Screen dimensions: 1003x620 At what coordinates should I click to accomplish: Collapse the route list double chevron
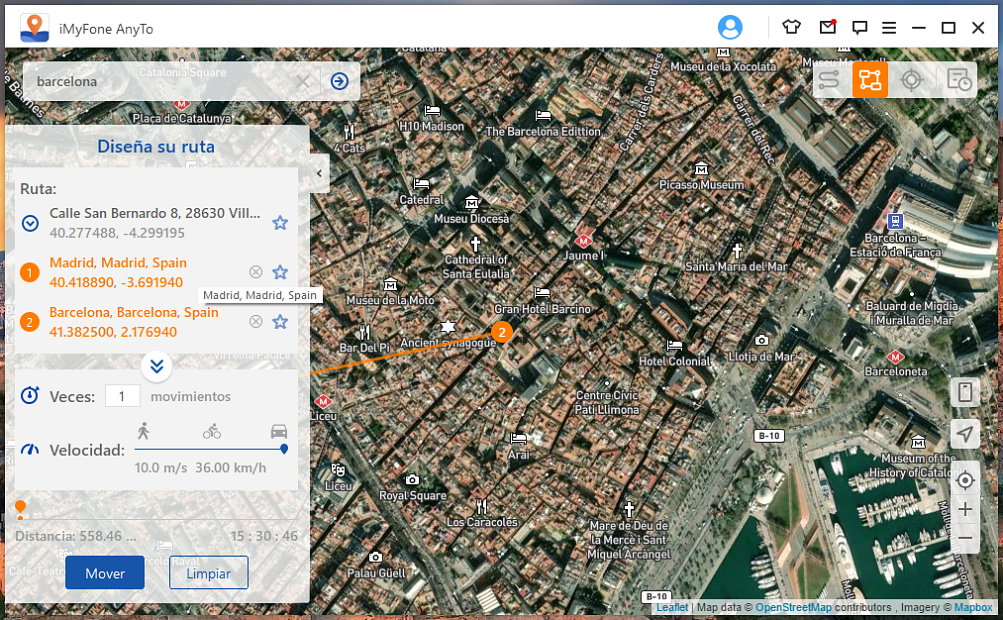click(157, 366)
